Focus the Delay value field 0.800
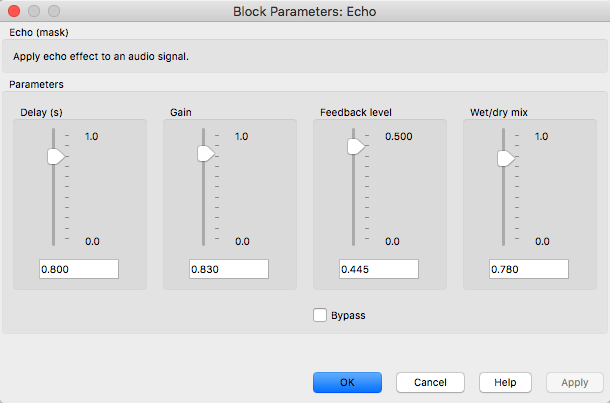The width and height of the screenshot is (610, 403). coord(79,269)
